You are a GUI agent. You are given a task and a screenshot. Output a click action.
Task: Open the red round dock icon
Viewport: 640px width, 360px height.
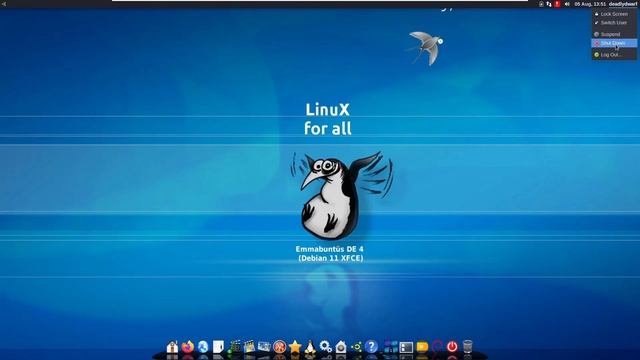coord(280,347)
